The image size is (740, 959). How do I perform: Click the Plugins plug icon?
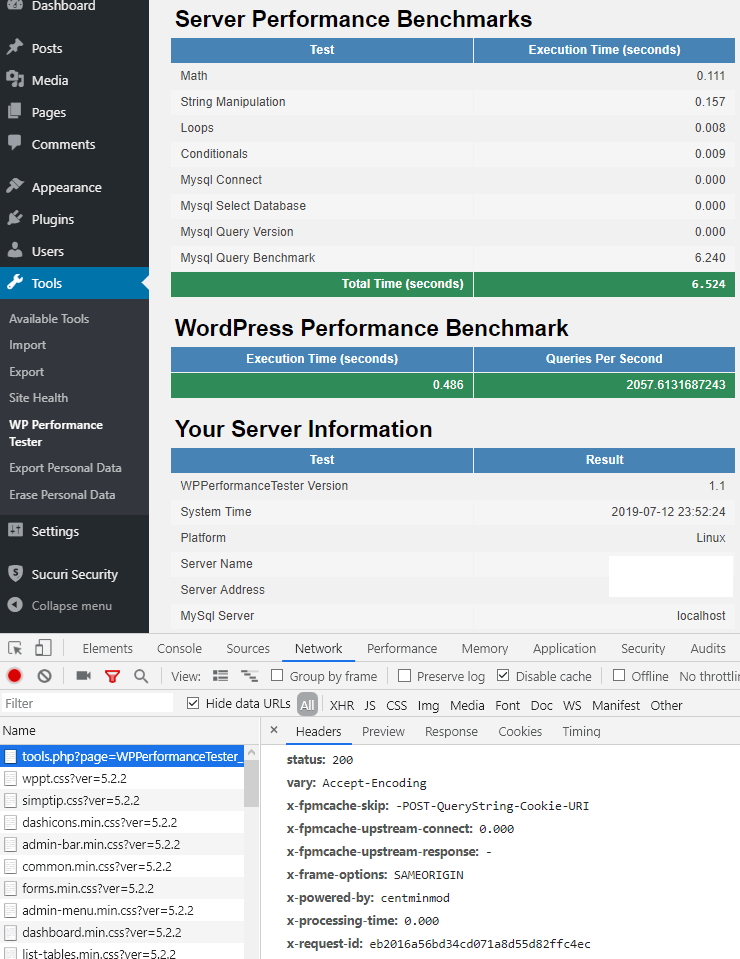pyautogui.click(x=15, y=218)
